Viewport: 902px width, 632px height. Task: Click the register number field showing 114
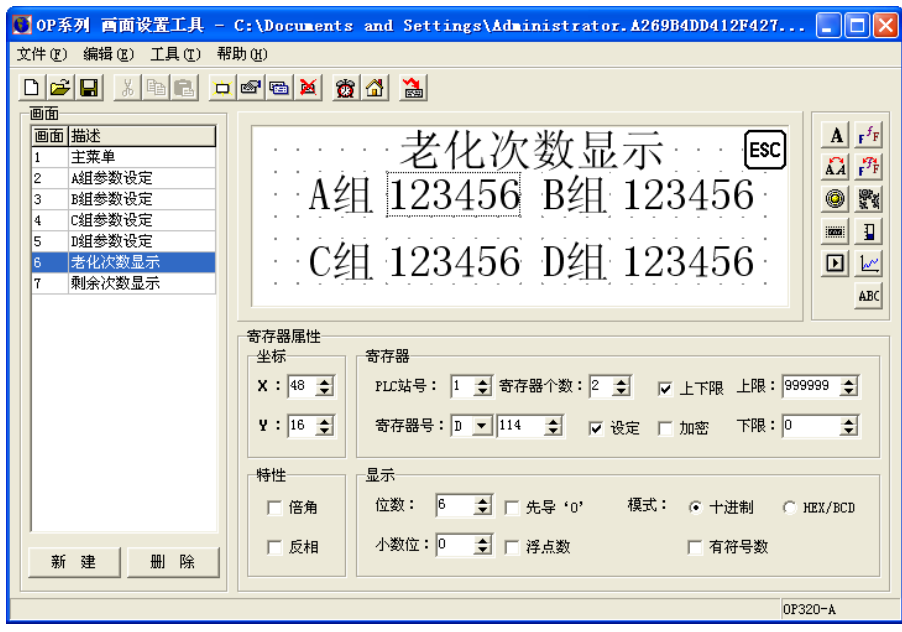(x=521, y=426)
